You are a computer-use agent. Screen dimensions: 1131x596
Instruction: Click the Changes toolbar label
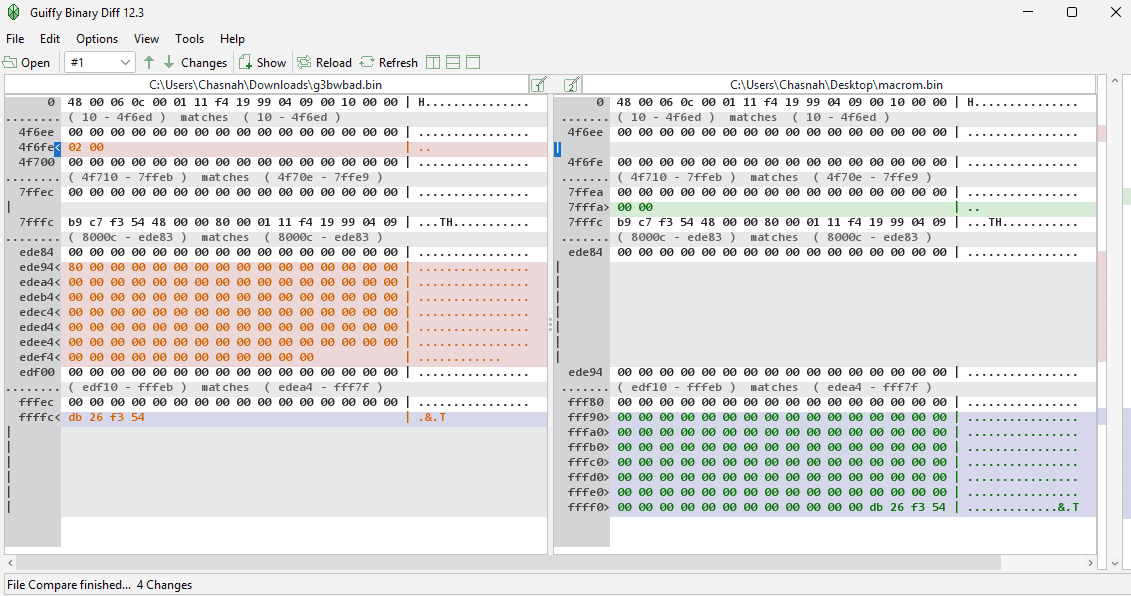click(203, 63)
